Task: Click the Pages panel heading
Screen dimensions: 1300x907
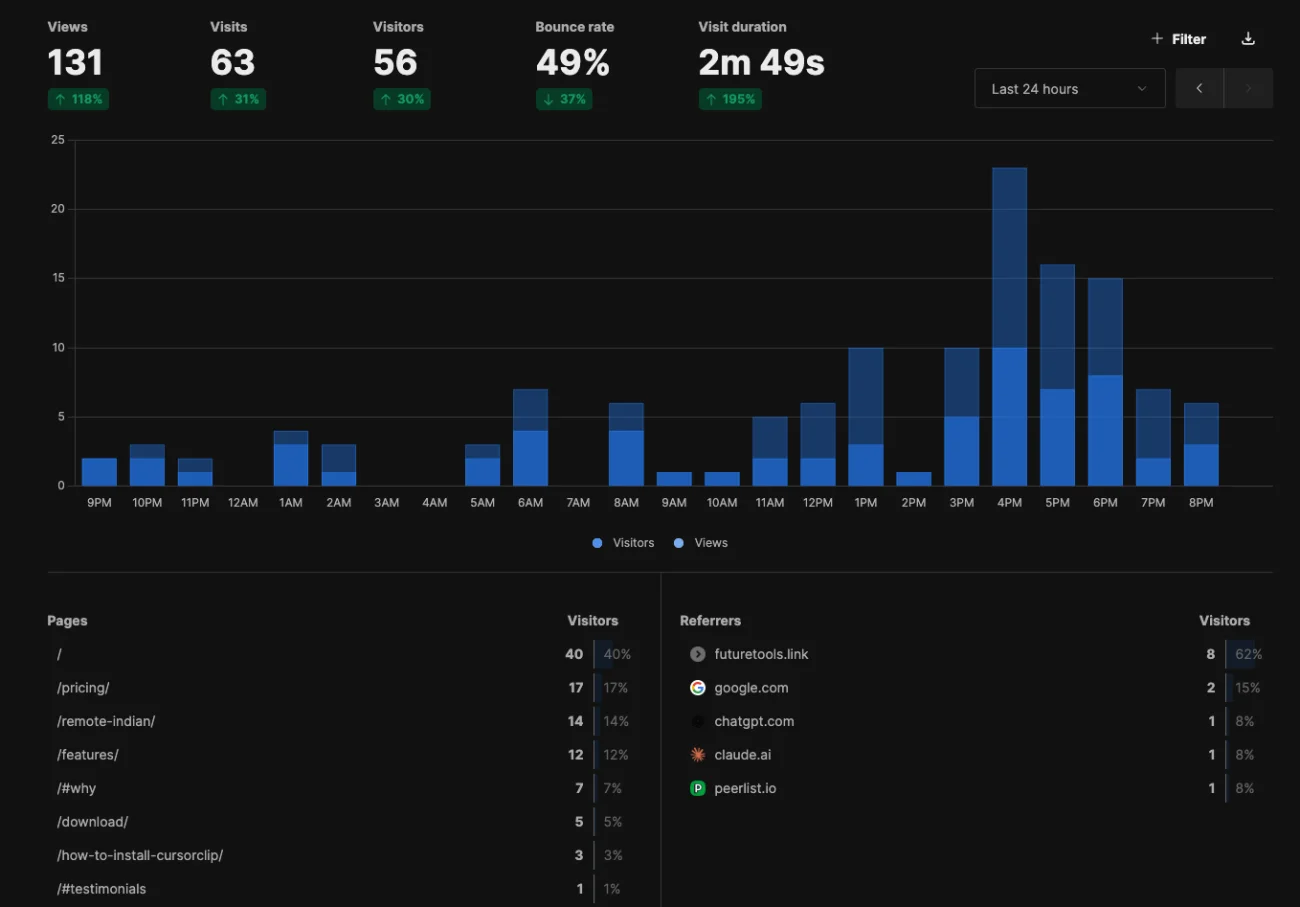Action: [x=67, y=621]
